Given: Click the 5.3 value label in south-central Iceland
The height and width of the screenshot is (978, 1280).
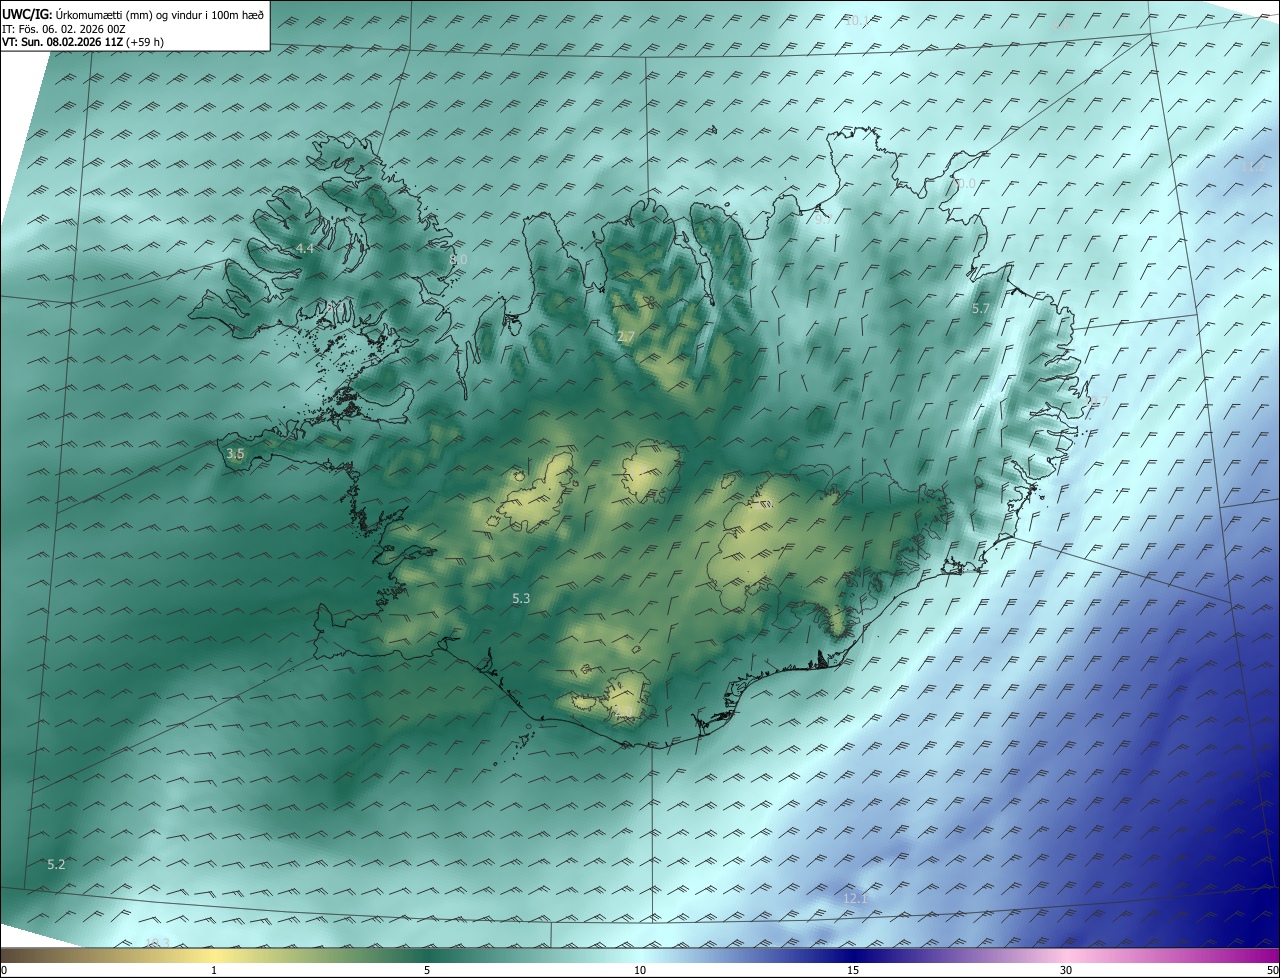Looking at the screenshot, I should (521, 599).
